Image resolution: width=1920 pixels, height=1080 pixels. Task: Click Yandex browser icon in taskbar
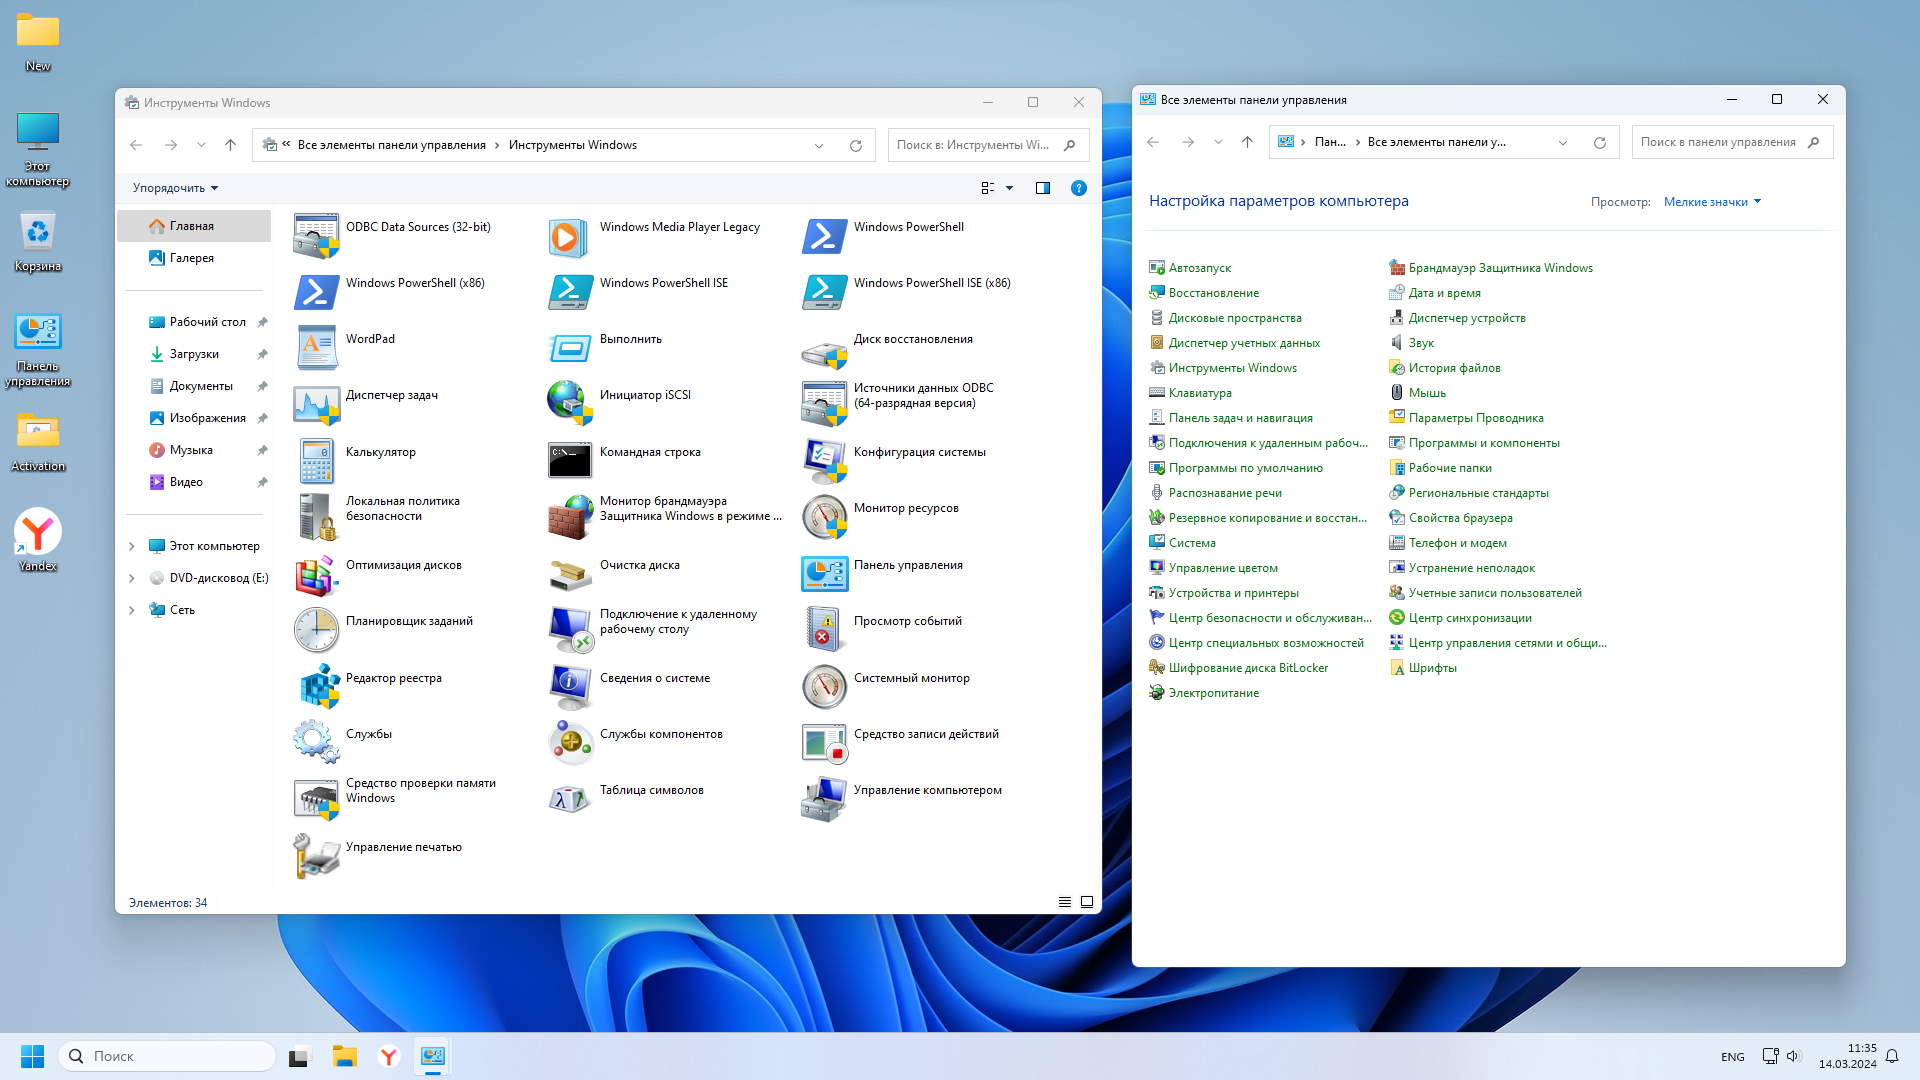(x=389, y=1056)
